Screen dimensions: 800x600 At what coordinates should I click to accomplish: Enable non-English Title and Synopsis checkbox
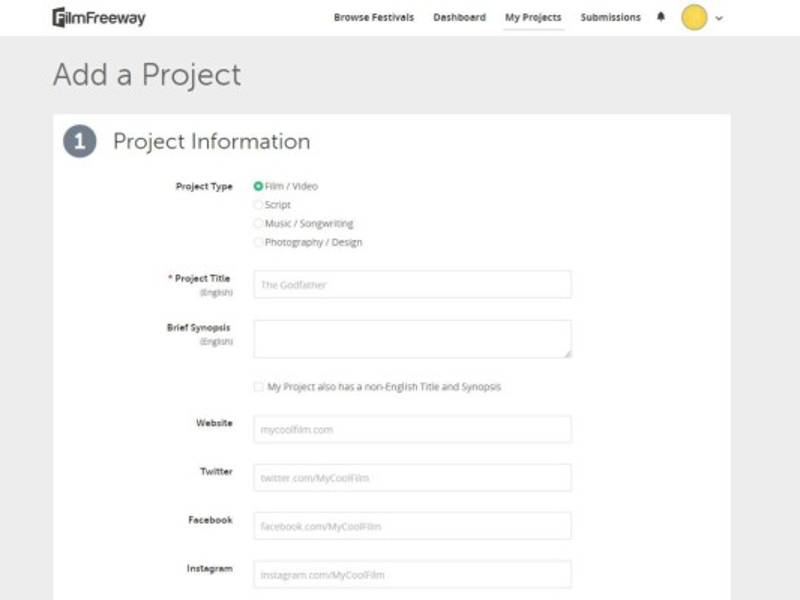(x=259, y=387)
